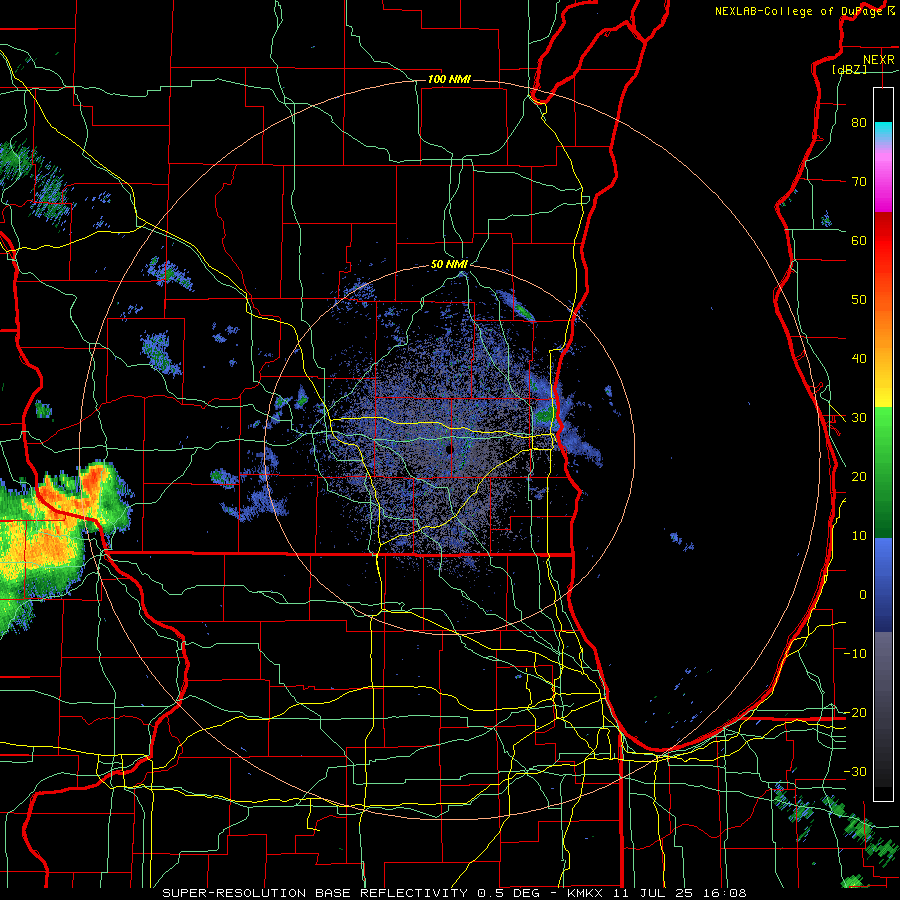Click the red segment of the color bar

[x=883, y=244]
